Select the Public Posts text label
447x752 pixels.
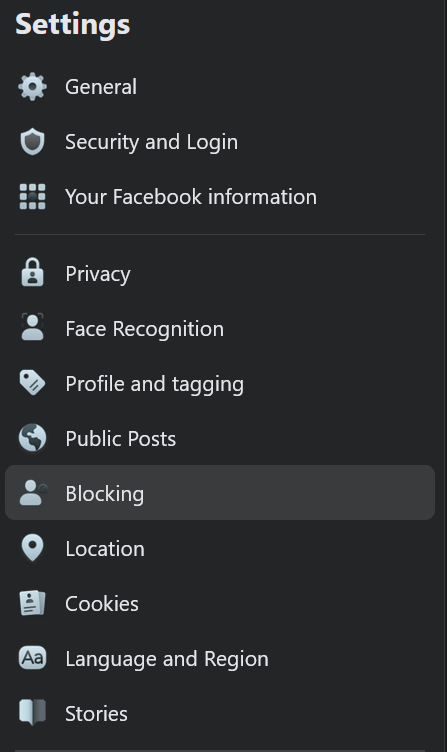tap(121, 439)
